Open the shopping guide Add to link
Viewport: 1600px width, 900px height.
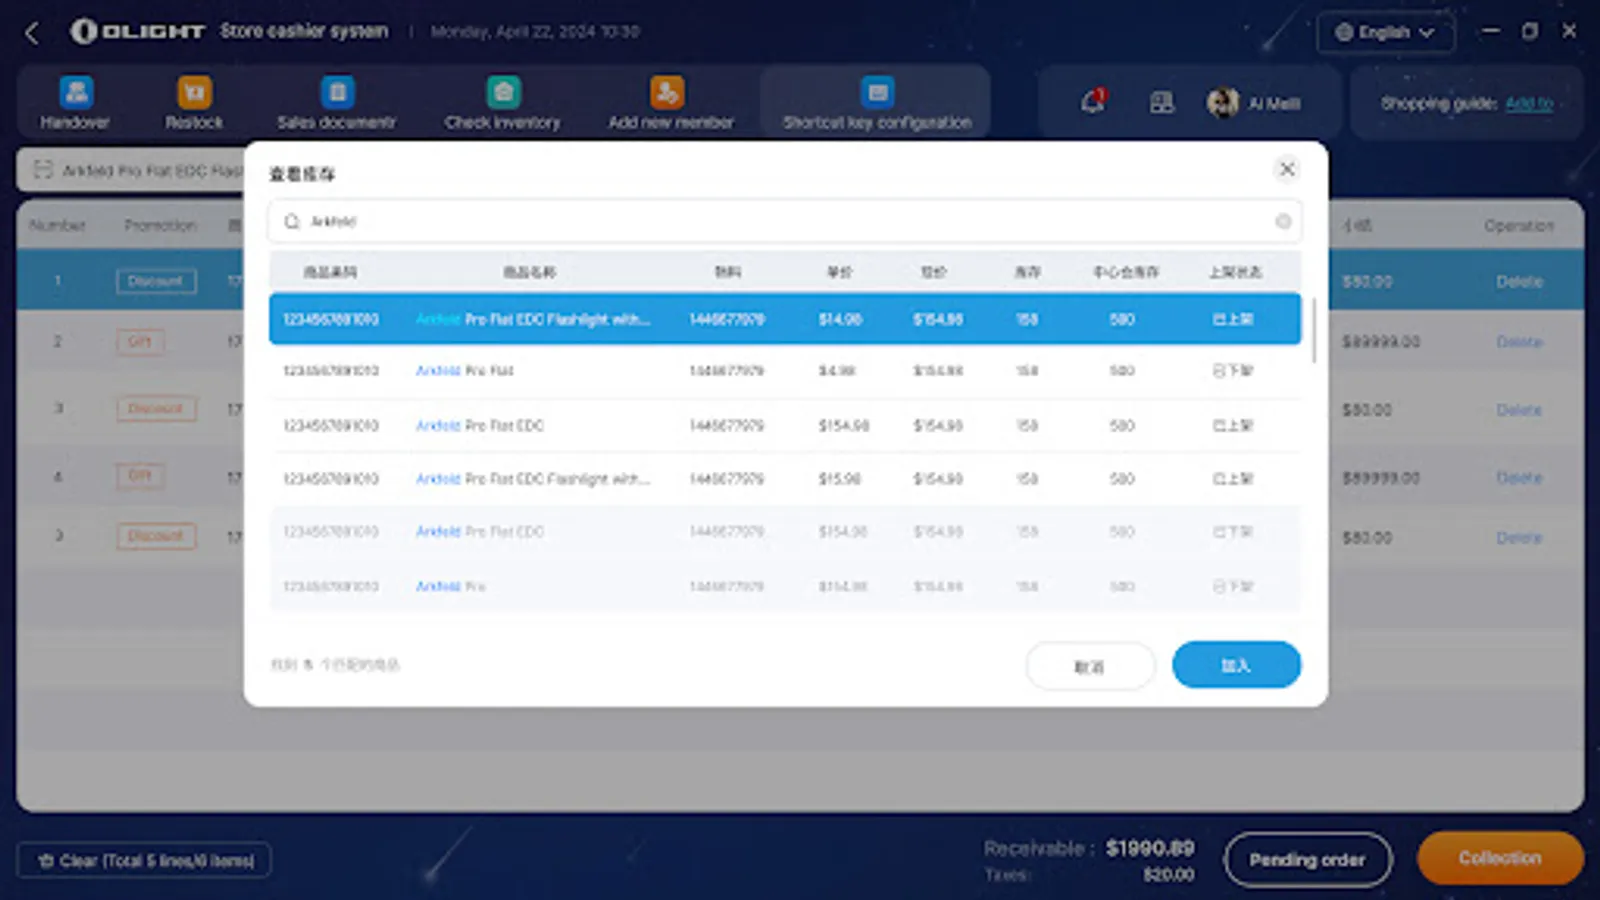[x=1528, y=103]
